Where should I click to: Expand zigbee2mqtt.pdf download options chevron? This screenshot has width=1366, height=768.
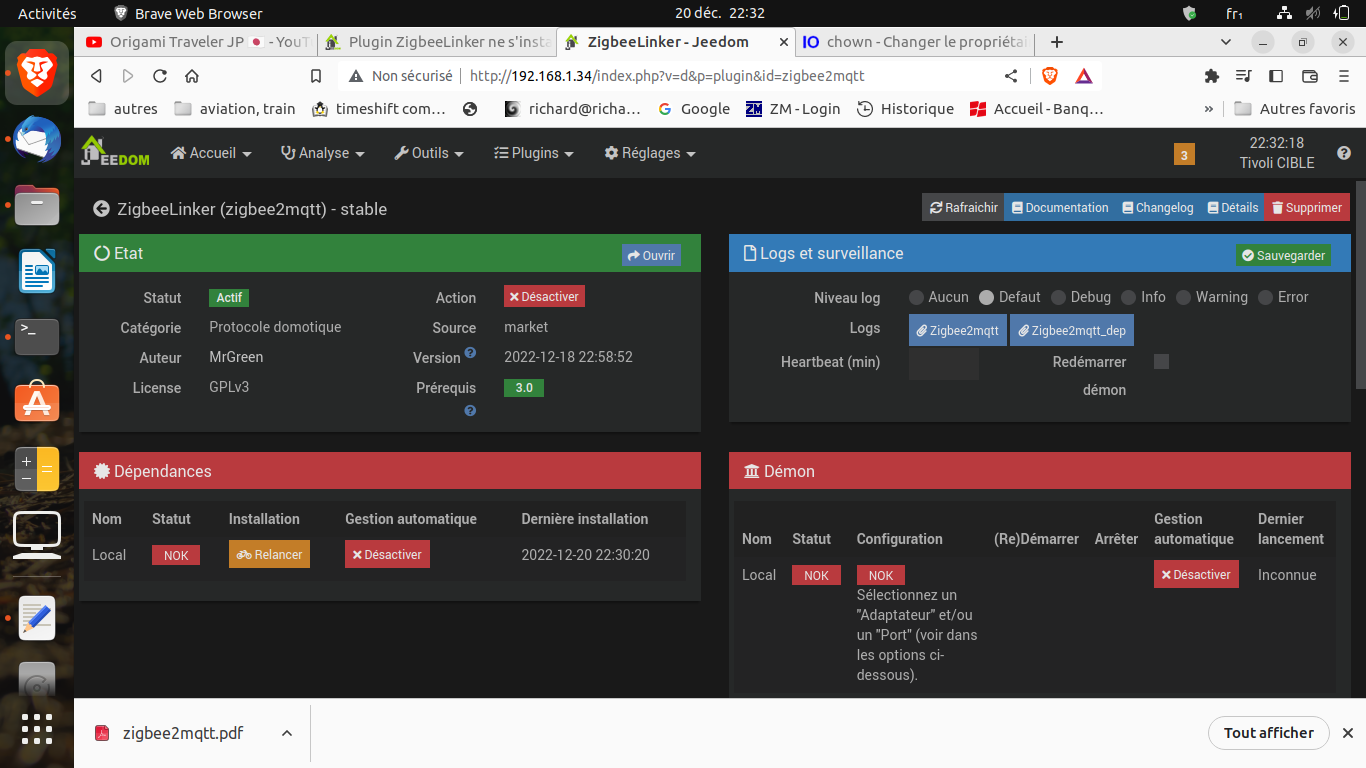[x=287, y=733]
